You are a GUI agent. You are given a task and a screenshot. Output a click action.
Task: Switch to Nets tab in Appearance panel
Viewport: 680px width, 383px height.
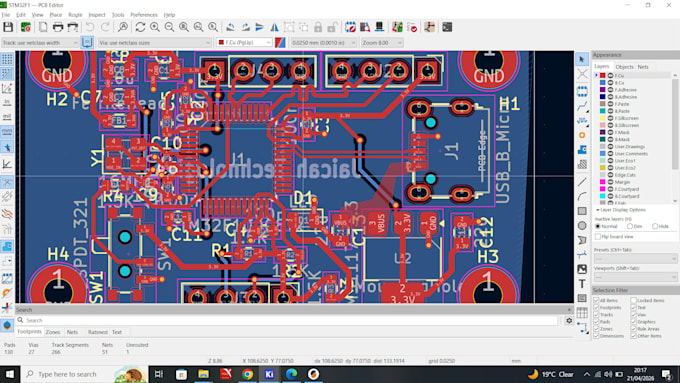[643, 67]
